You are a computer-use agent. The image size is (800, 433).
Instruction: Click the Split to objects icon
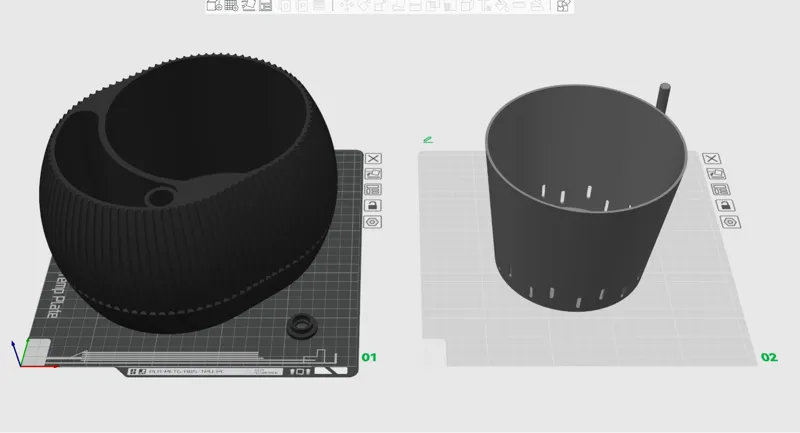click(286, 6)
